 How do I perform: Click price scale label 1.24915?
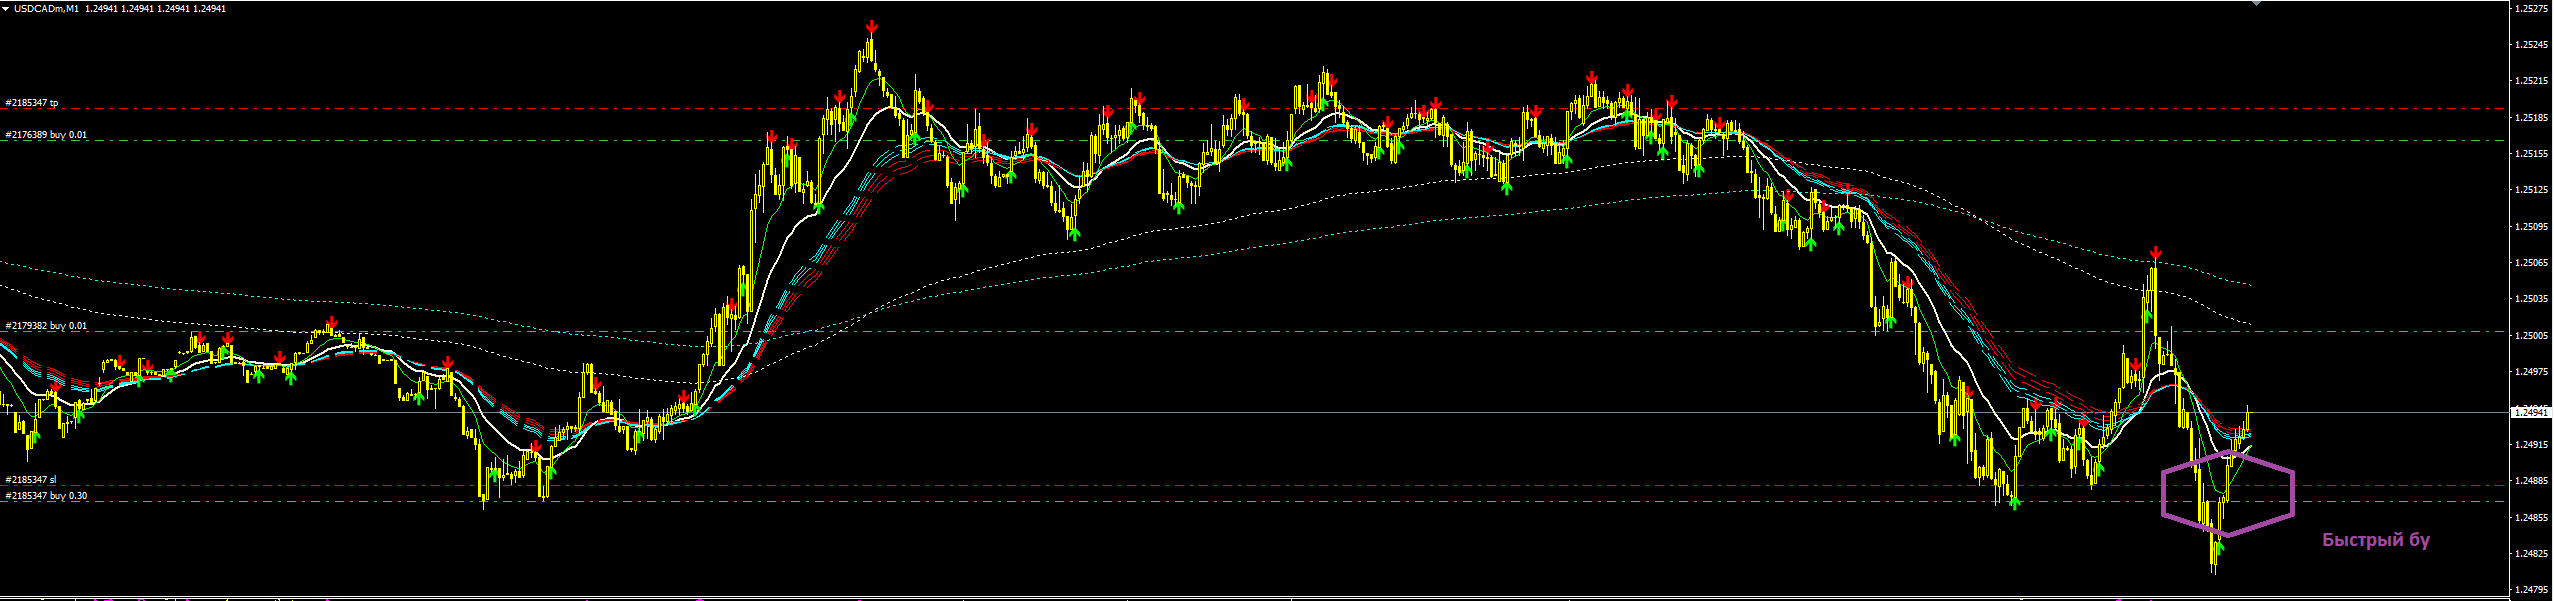coord(2531,445)
